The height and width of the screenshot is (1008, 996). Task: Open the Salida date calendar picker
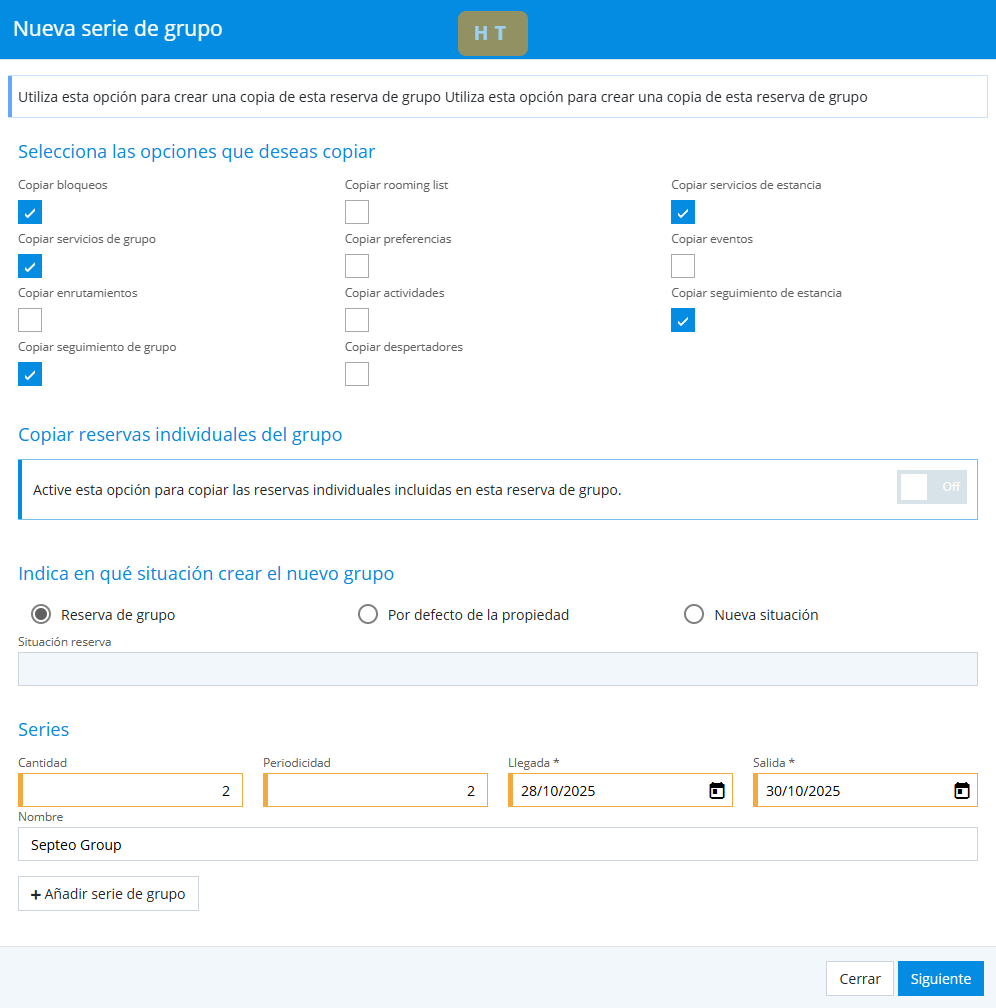coord(961,790)
